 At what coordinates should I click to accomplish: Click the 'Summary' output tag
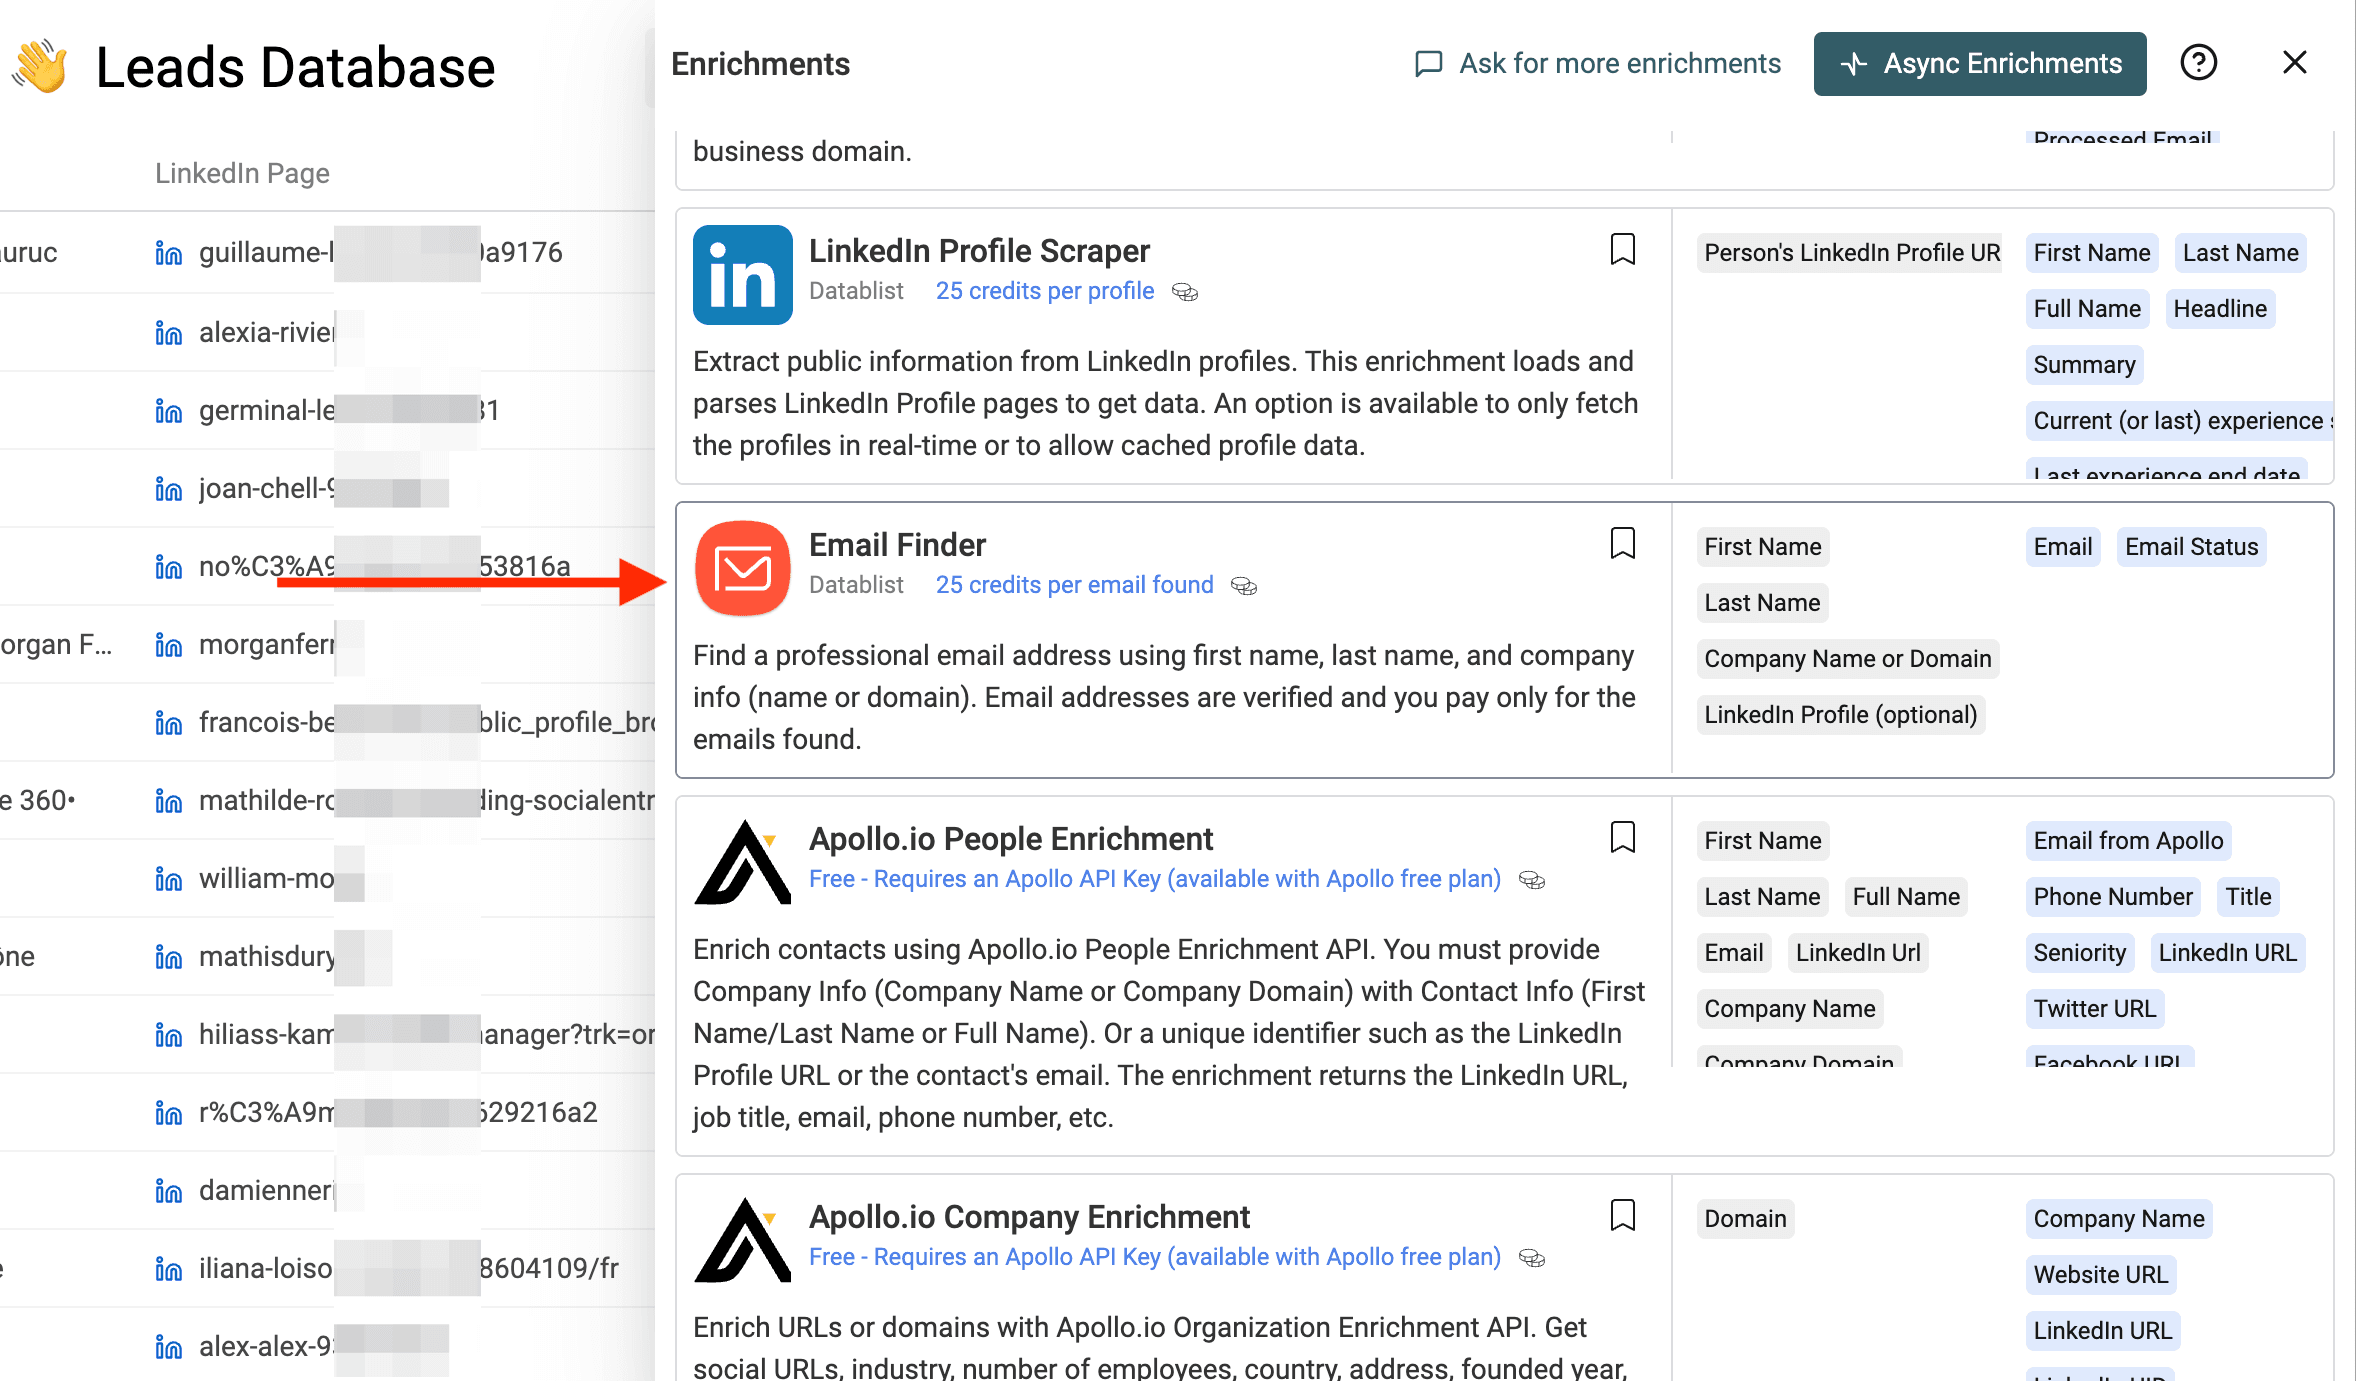[2084, 365]
